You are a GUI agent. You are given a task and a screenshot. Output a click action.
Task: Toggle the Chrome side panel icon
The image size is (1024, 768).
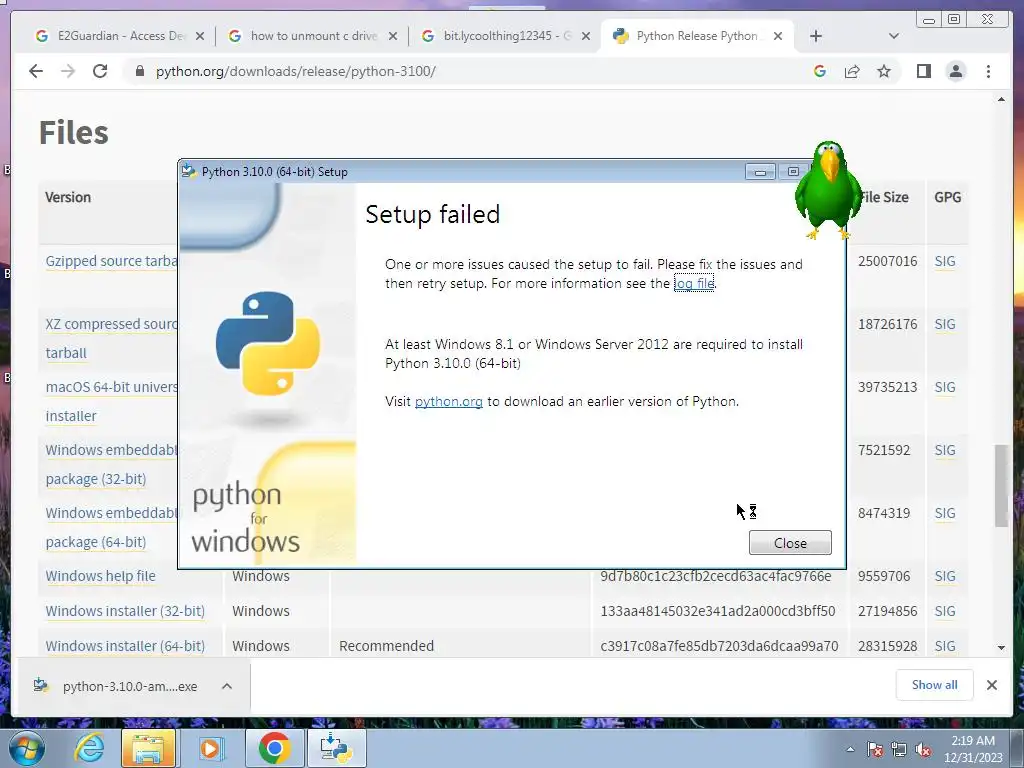click(923, 71)
